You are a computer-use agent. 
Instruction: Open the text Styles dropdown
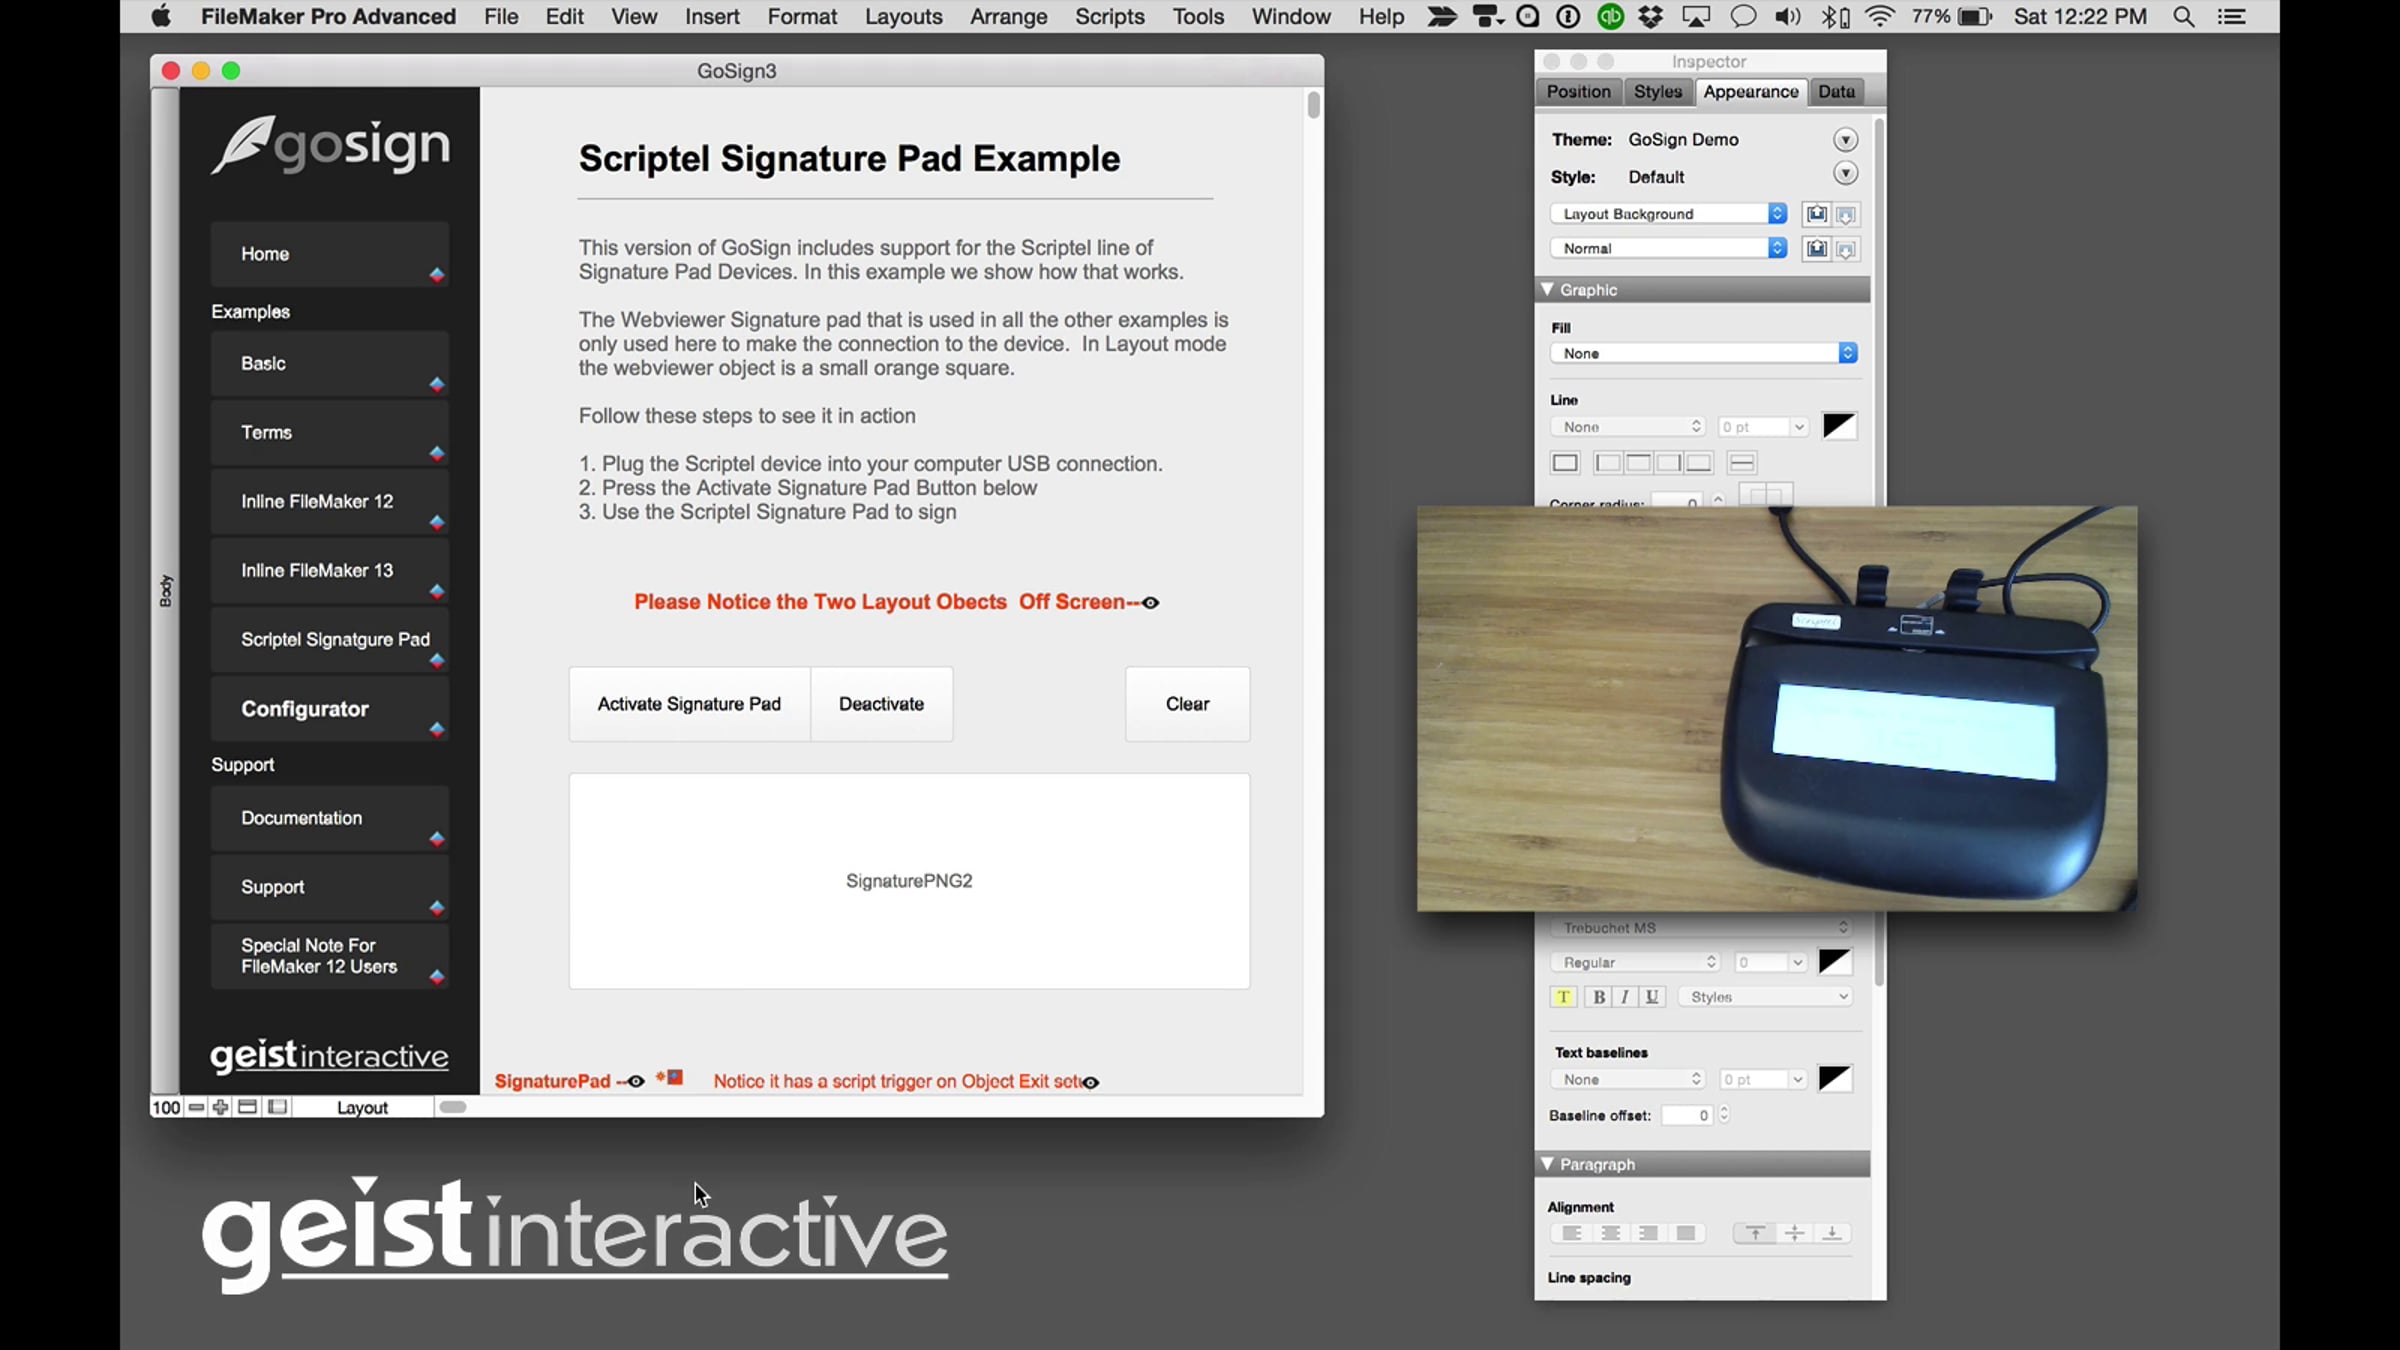[x=1765, y=997]
